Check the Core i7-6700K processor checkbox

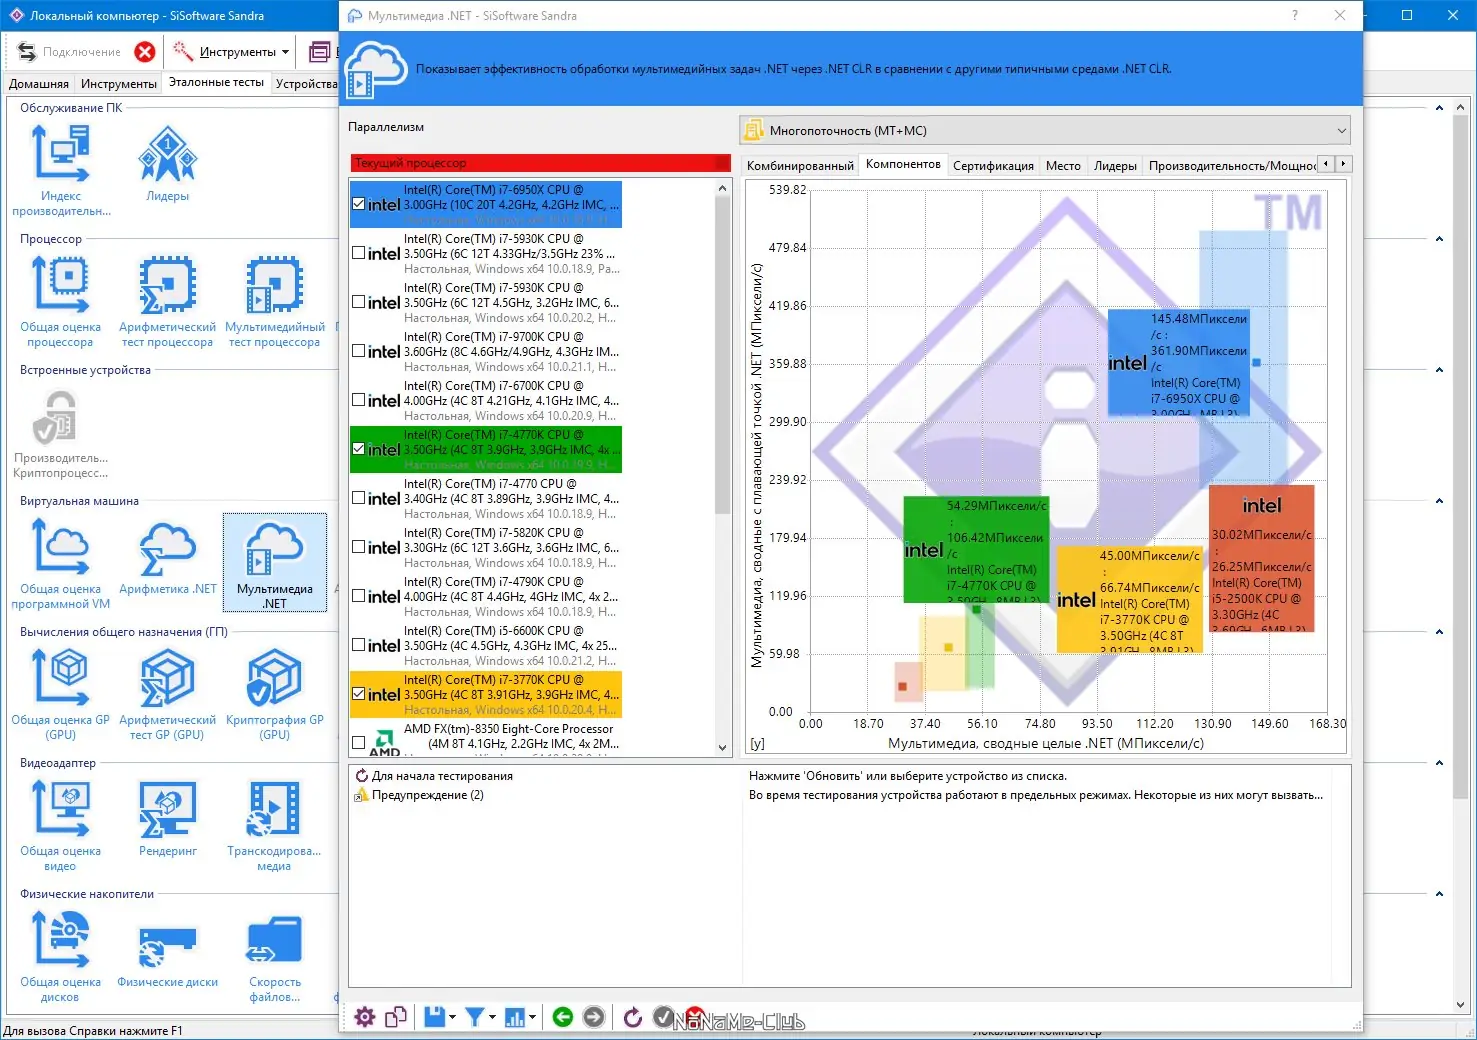359,400
